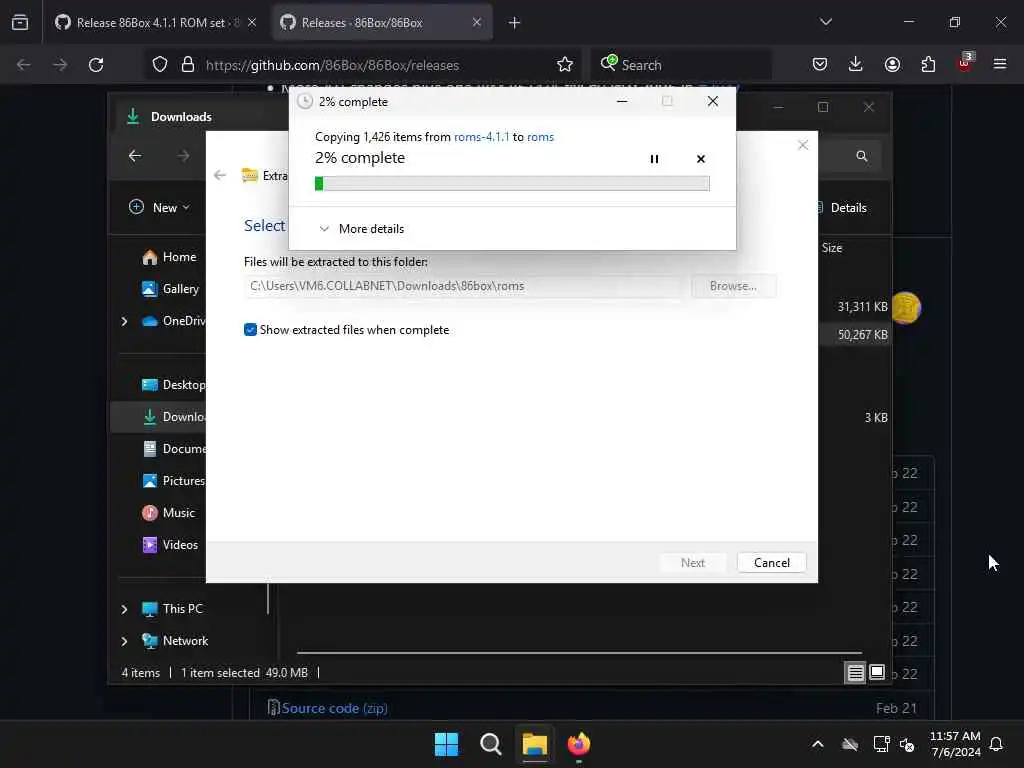Expand More details in copy dialog

(361, 229)
